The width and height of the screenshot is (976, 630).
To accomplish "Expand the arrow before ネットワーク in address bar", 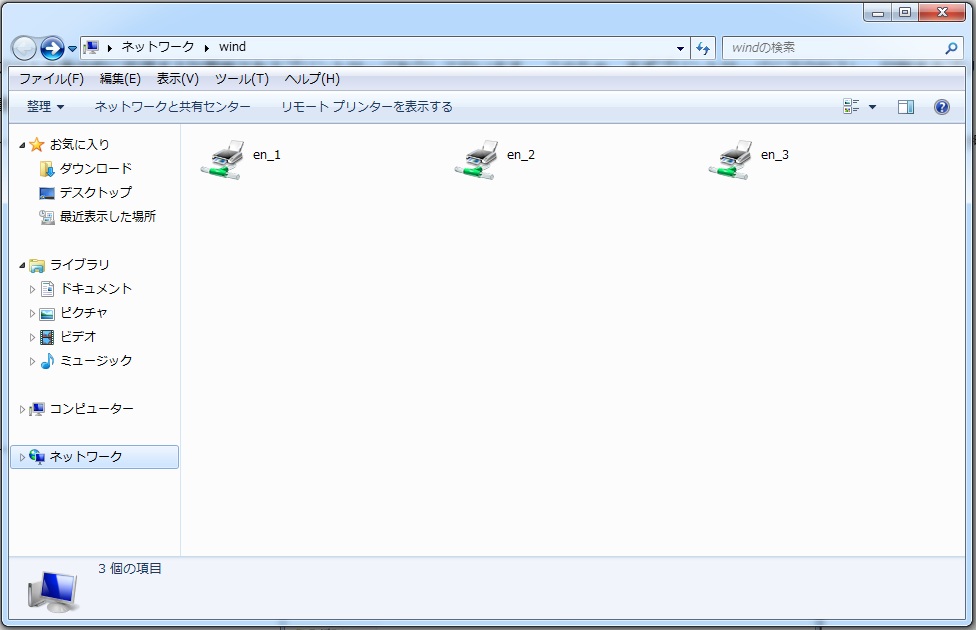I will (x=110, y=48).
